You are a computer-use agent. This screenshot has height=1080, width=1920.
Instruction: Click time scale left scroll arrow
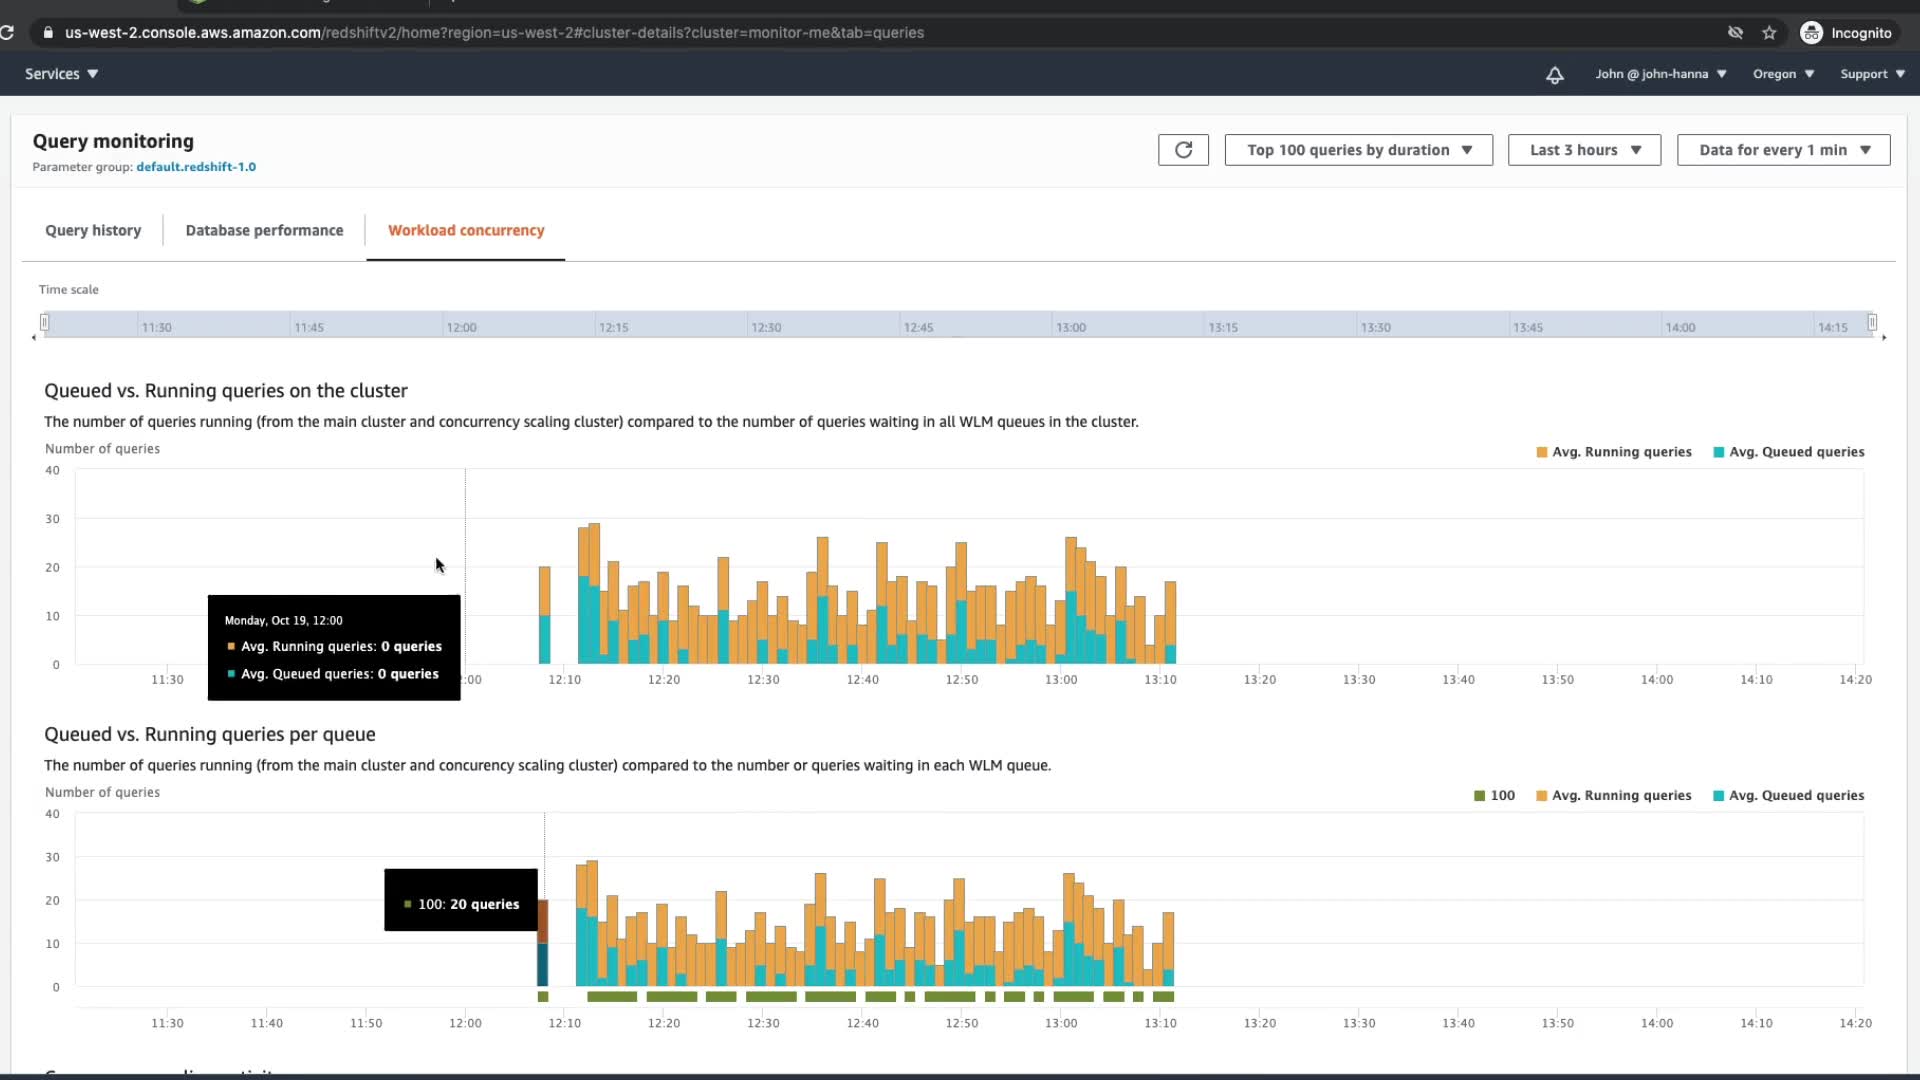[34, 338]
